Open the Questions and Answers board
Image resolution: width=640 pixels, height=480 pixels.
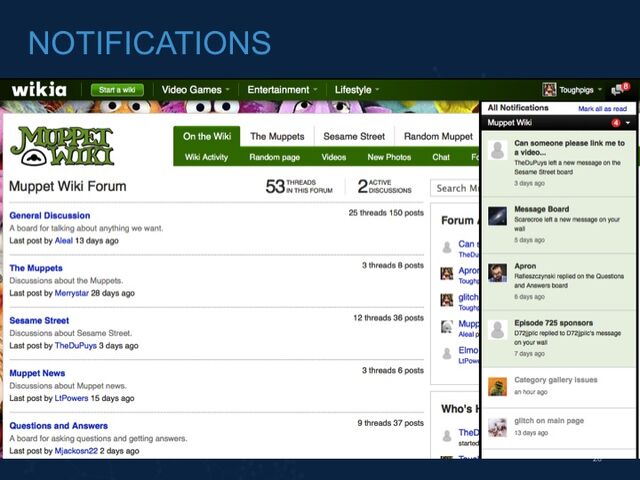58,426
